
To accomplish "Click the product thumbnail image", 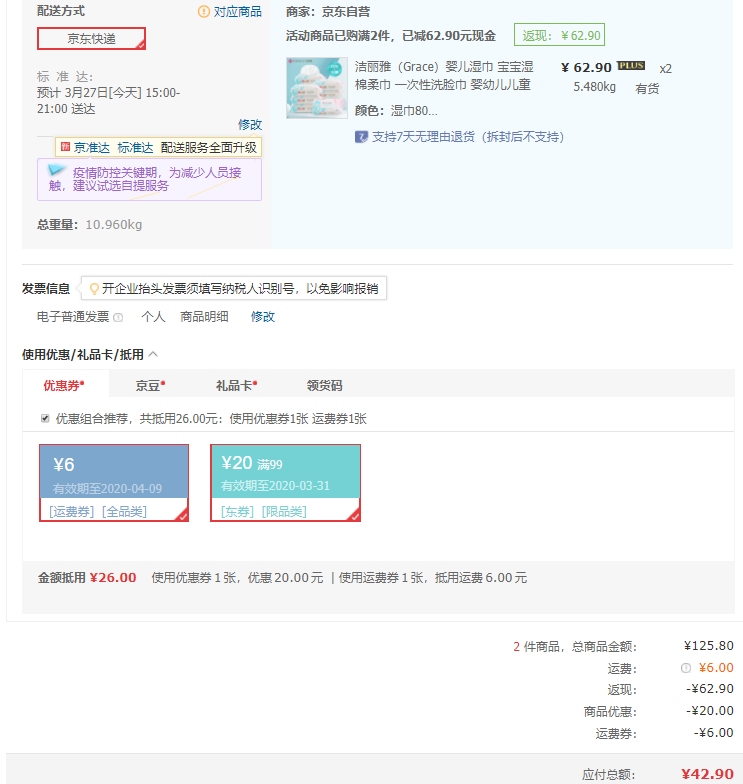I will [317, 88].
